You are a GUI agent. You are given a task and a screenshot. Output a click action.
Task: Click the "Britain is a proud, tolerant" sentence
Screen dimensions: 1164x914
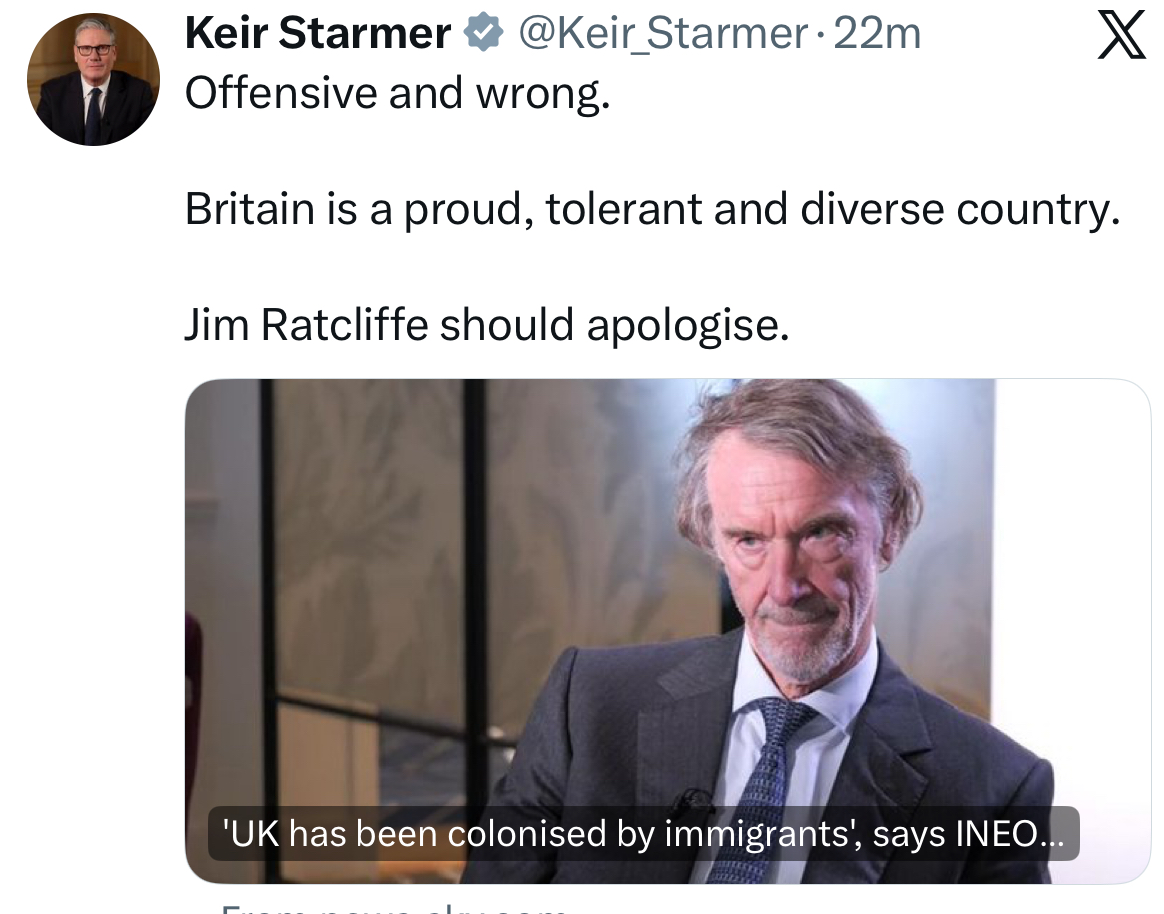pos(651,209)
